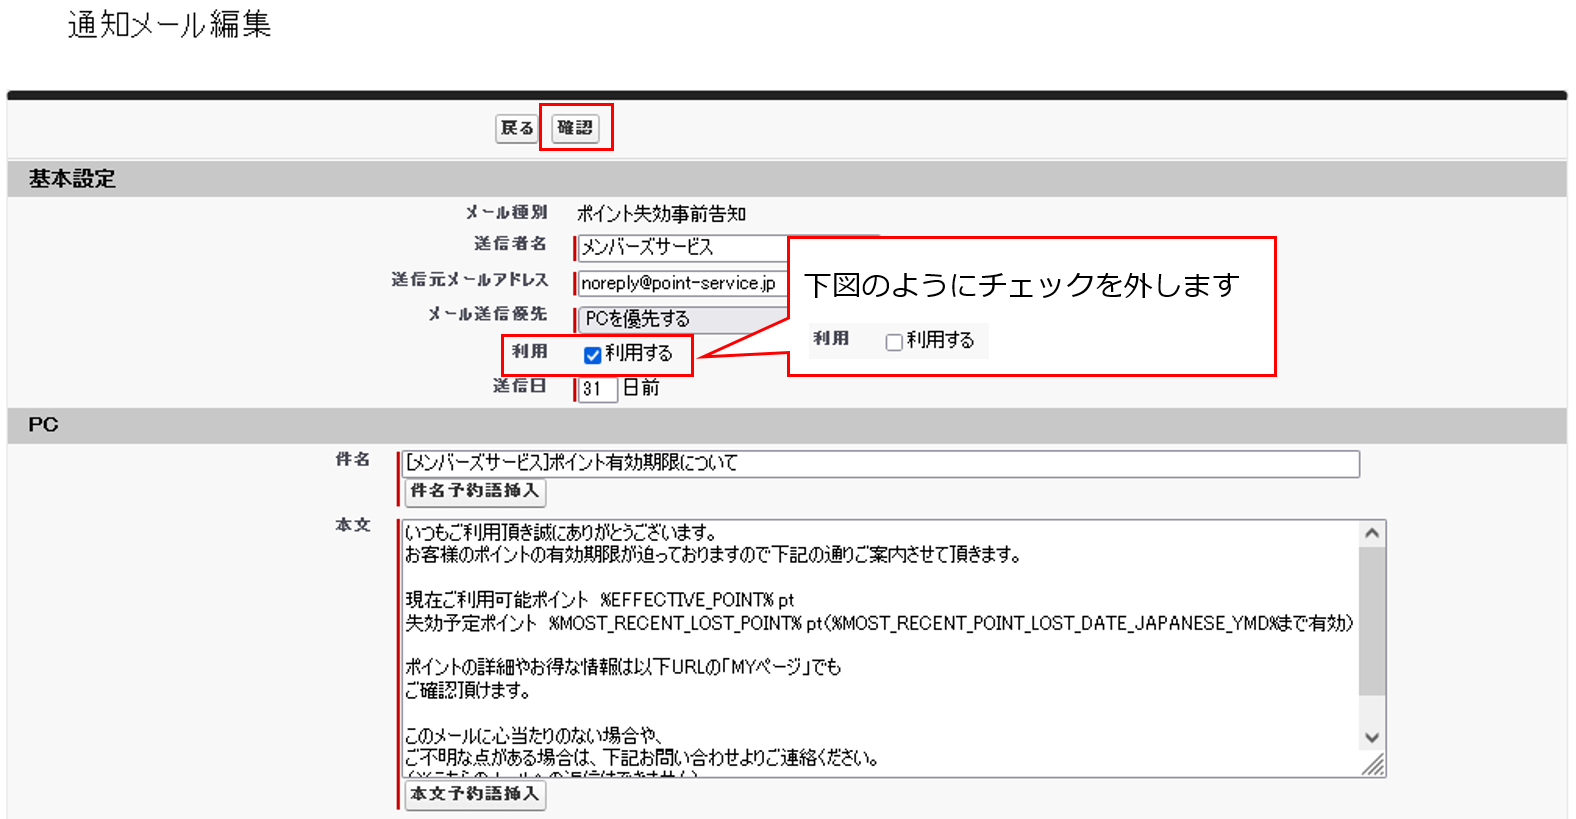Click the ポイント失効事前告知 mail type text

(x=661, y=214)
